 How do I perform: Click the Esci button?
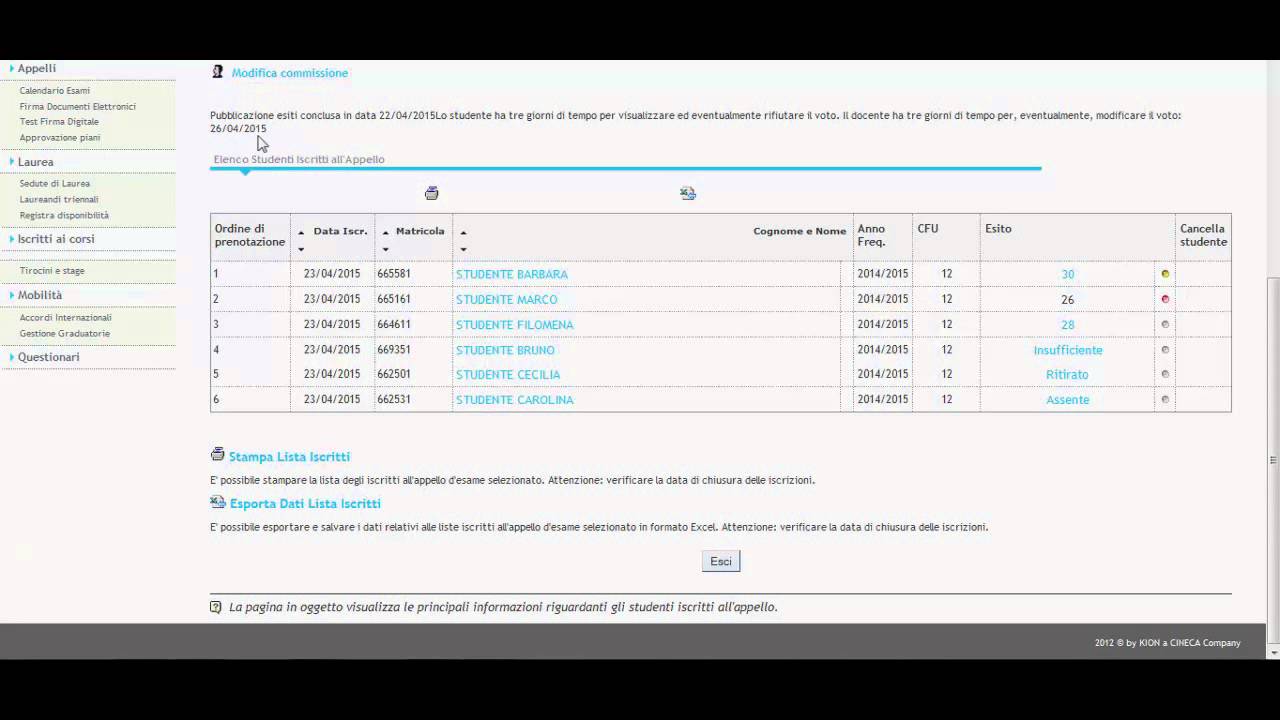pyautogui.click(x=721, y=562)
